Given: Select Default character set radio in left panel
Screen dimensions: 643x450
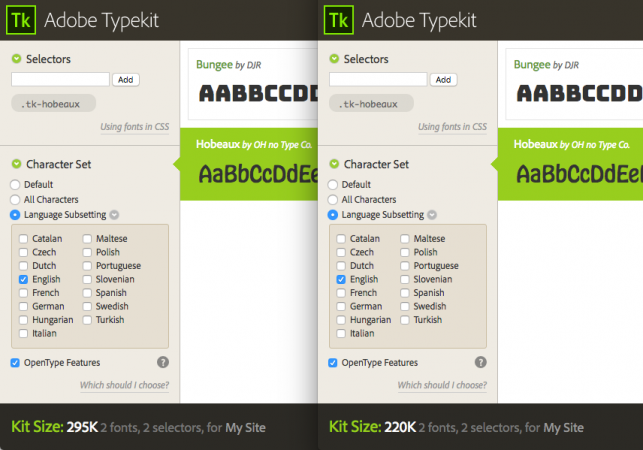Looking at the screenshot, I should coord(15,185).
